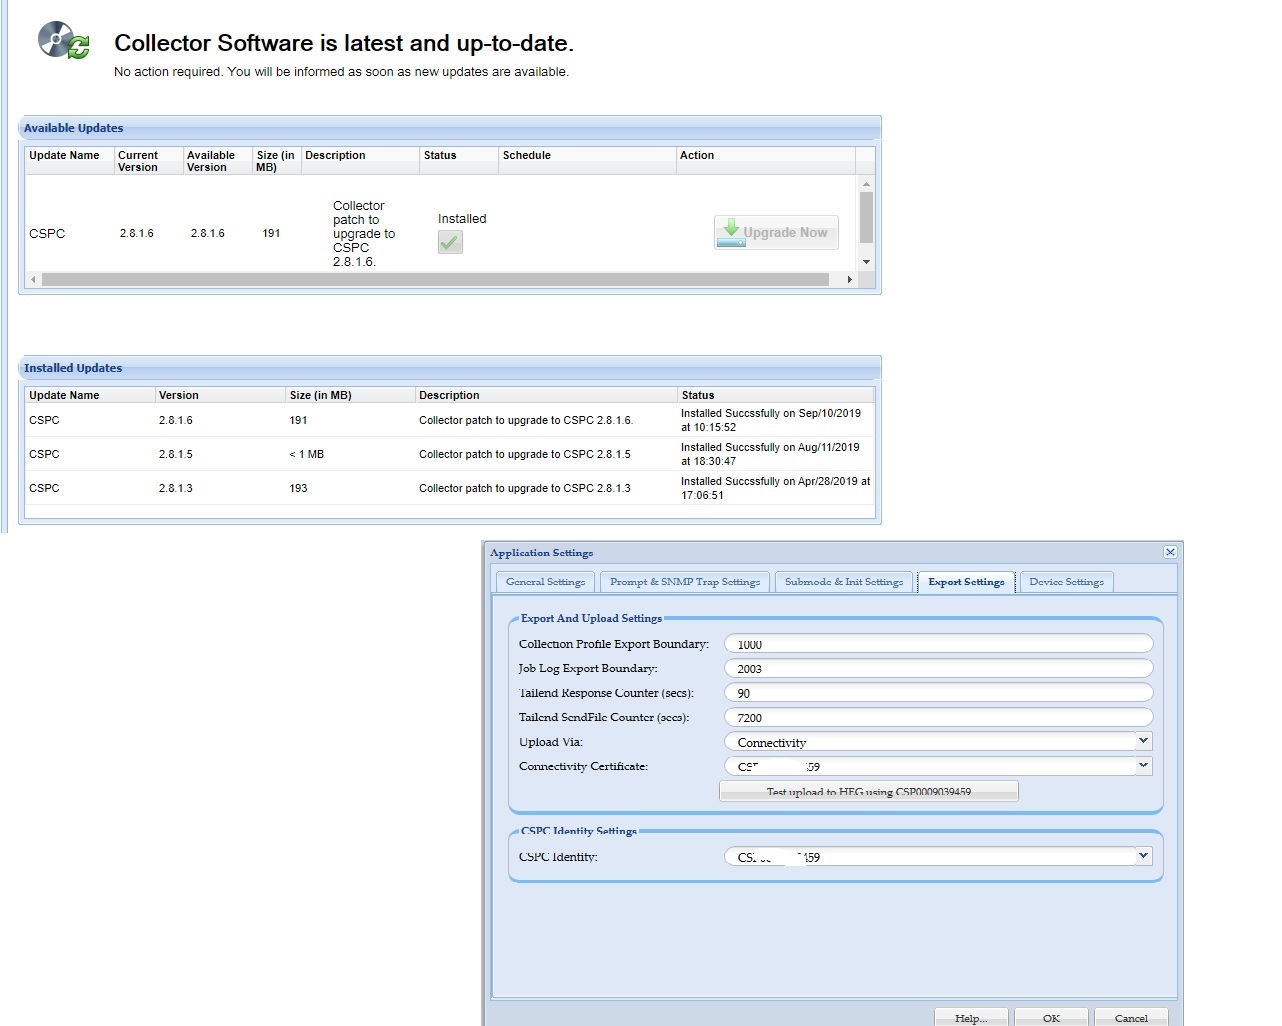The width and height of the screenshot is (1282, 1026).
Task: Click the Available Updates scroll up arrow
Action: coord(866,184)
